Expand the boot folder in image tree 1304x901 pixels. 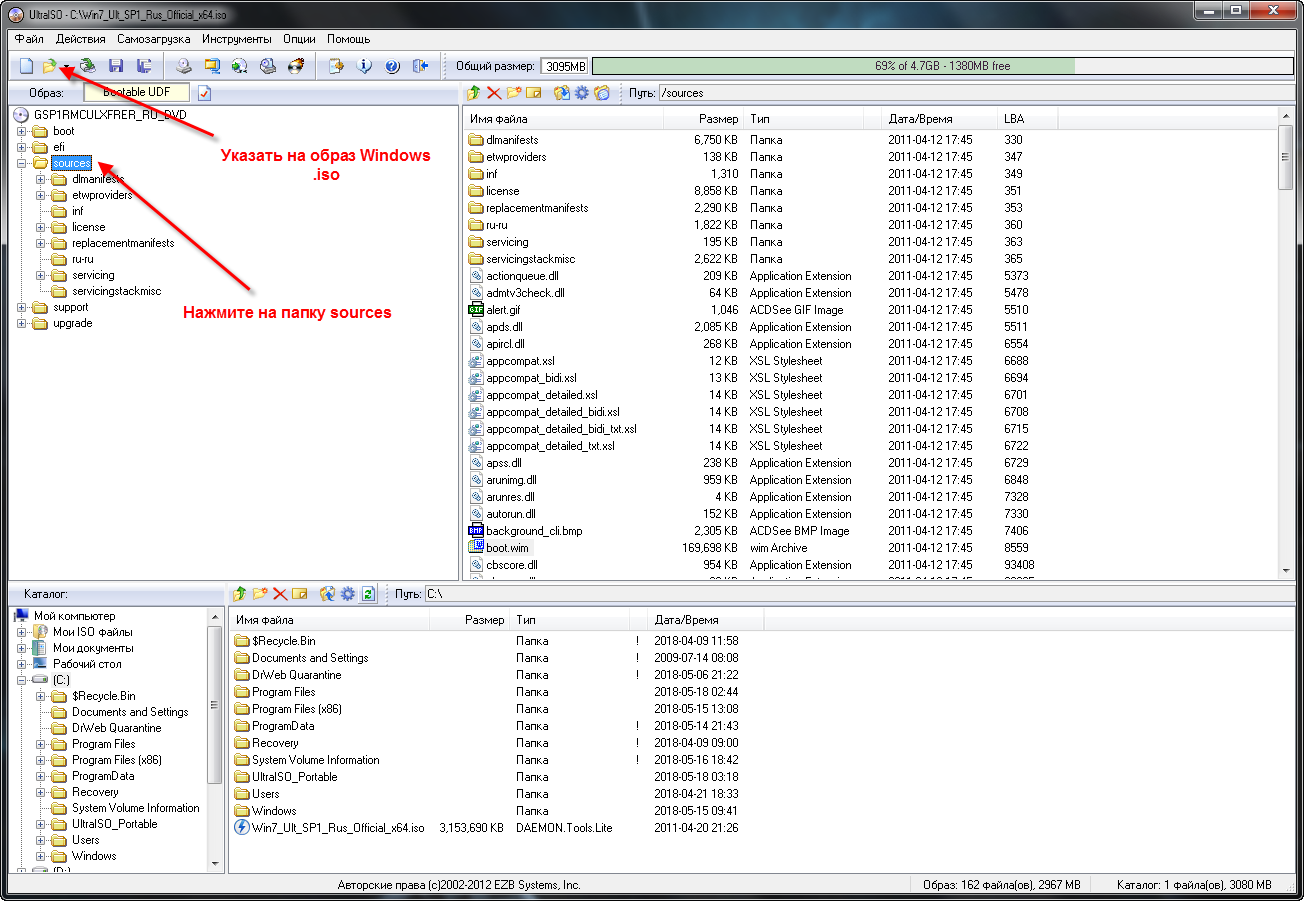pos(21,131)
